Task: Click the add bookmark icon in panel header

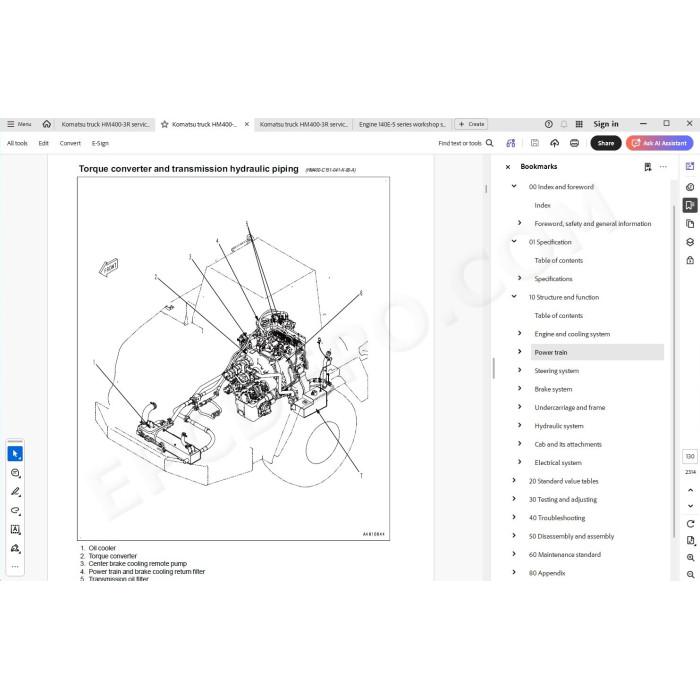Action: pos(648,167)
